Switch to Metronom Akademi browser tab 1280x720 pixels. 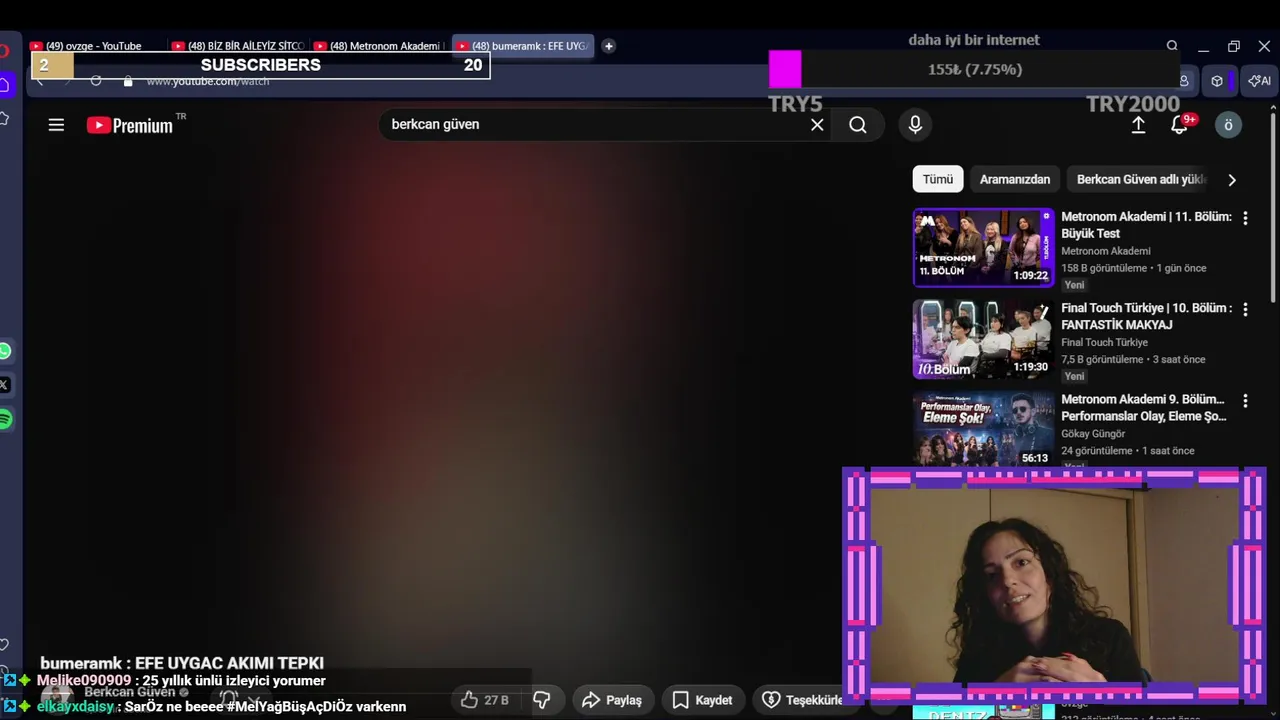380,46
